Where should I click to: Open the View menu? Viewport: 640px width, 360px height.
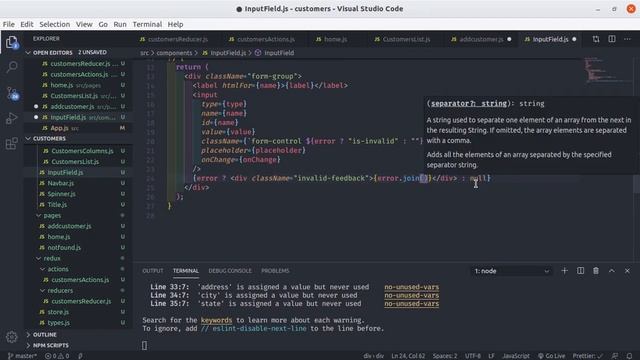pos(84,24)
